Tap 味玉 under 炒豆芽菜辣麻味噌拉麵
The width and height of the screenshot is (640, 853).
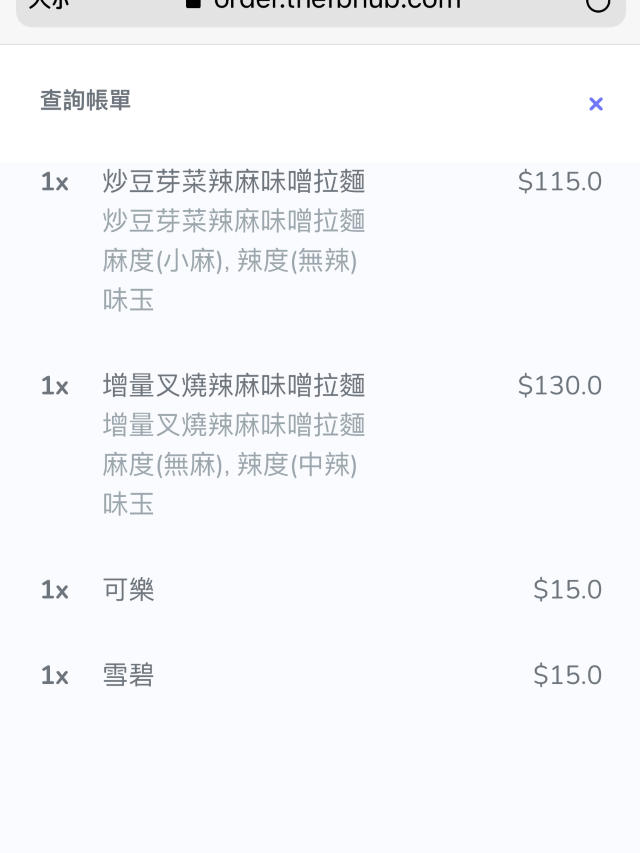129,300
